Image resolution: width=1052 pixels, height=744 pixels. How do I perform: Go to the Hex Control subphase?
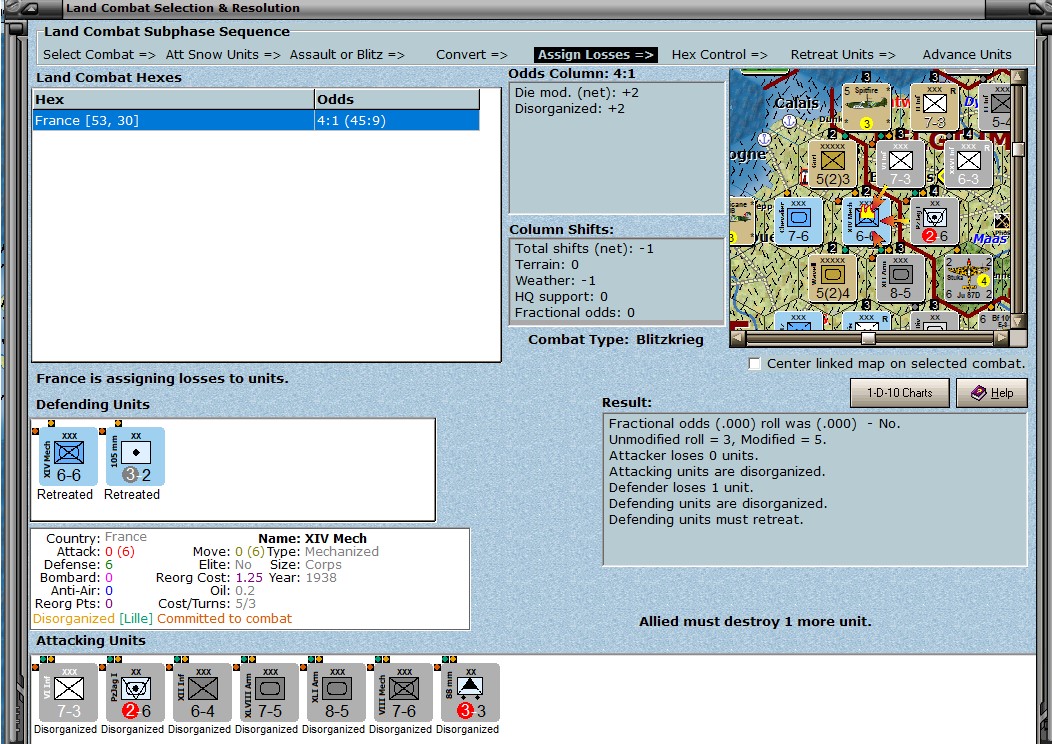coord(719,54)
